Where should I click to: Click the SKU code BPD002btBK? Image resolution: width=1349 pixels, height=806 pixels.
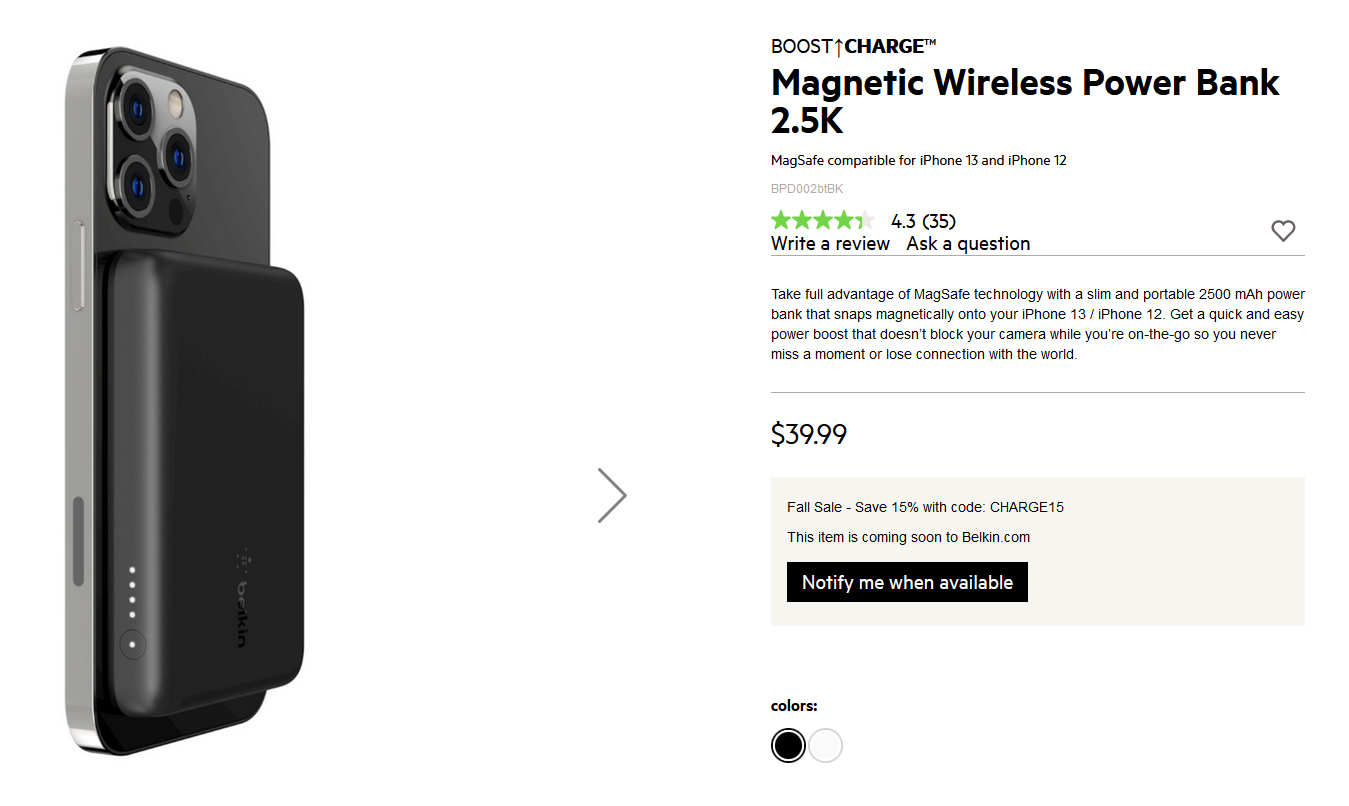coord(807,189)
